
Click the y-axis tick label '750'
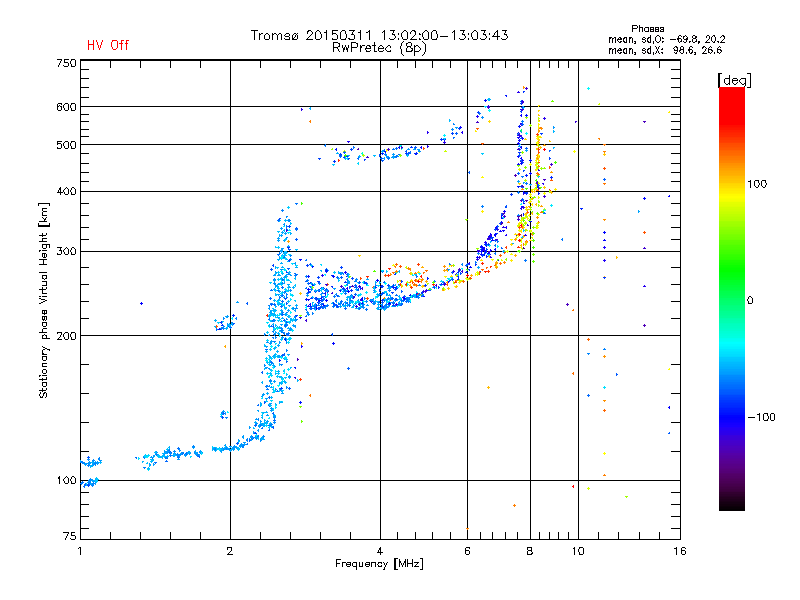[66, 63]
